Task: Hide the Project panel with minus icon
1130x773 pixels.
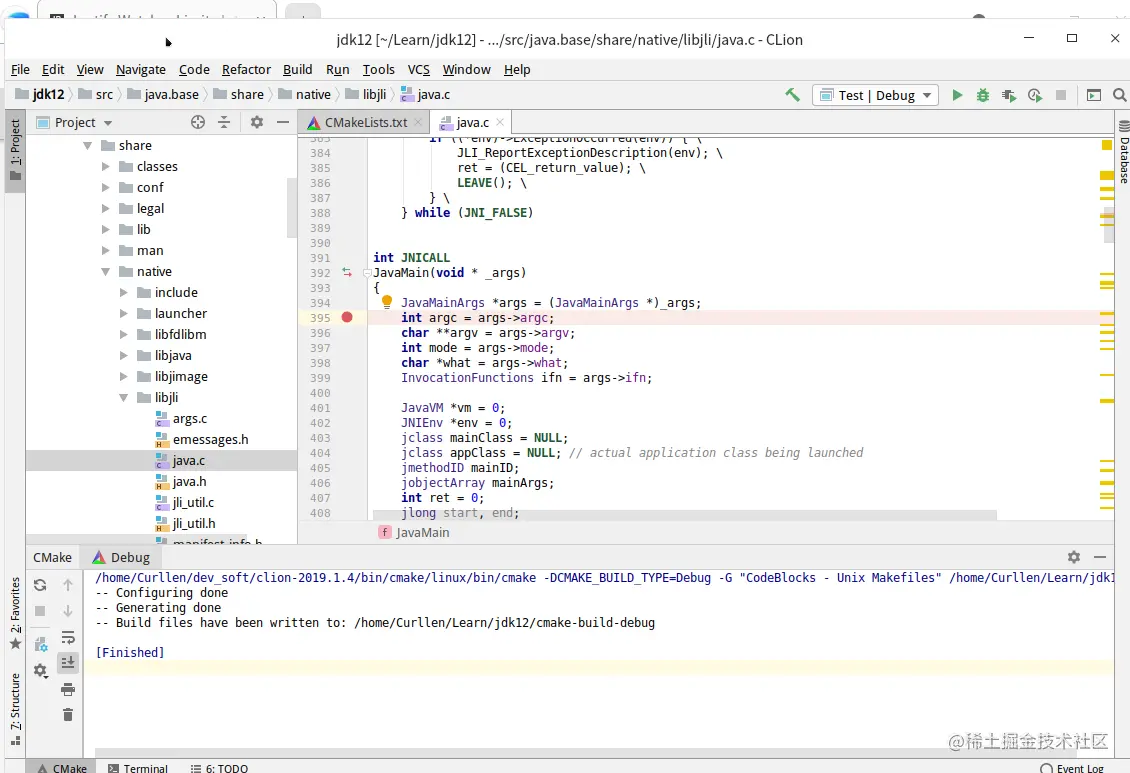Action: 282,122
